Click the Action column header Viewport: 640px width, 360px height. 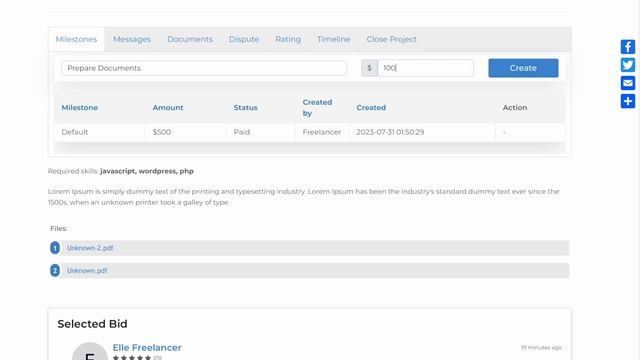pos(515,108)
